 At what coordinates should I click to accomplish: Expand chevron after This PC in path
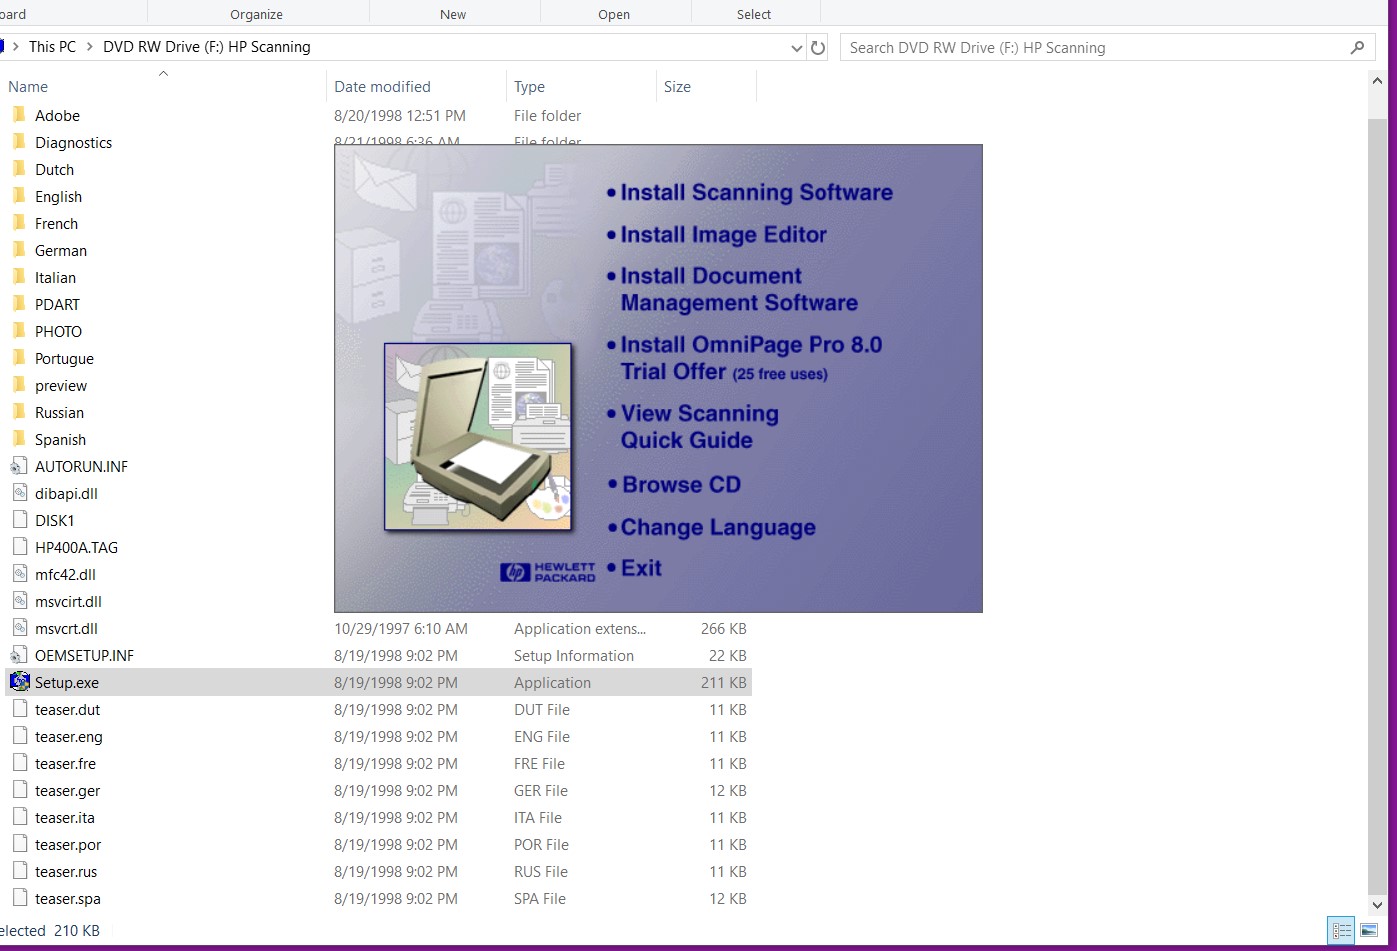(89, 47)
